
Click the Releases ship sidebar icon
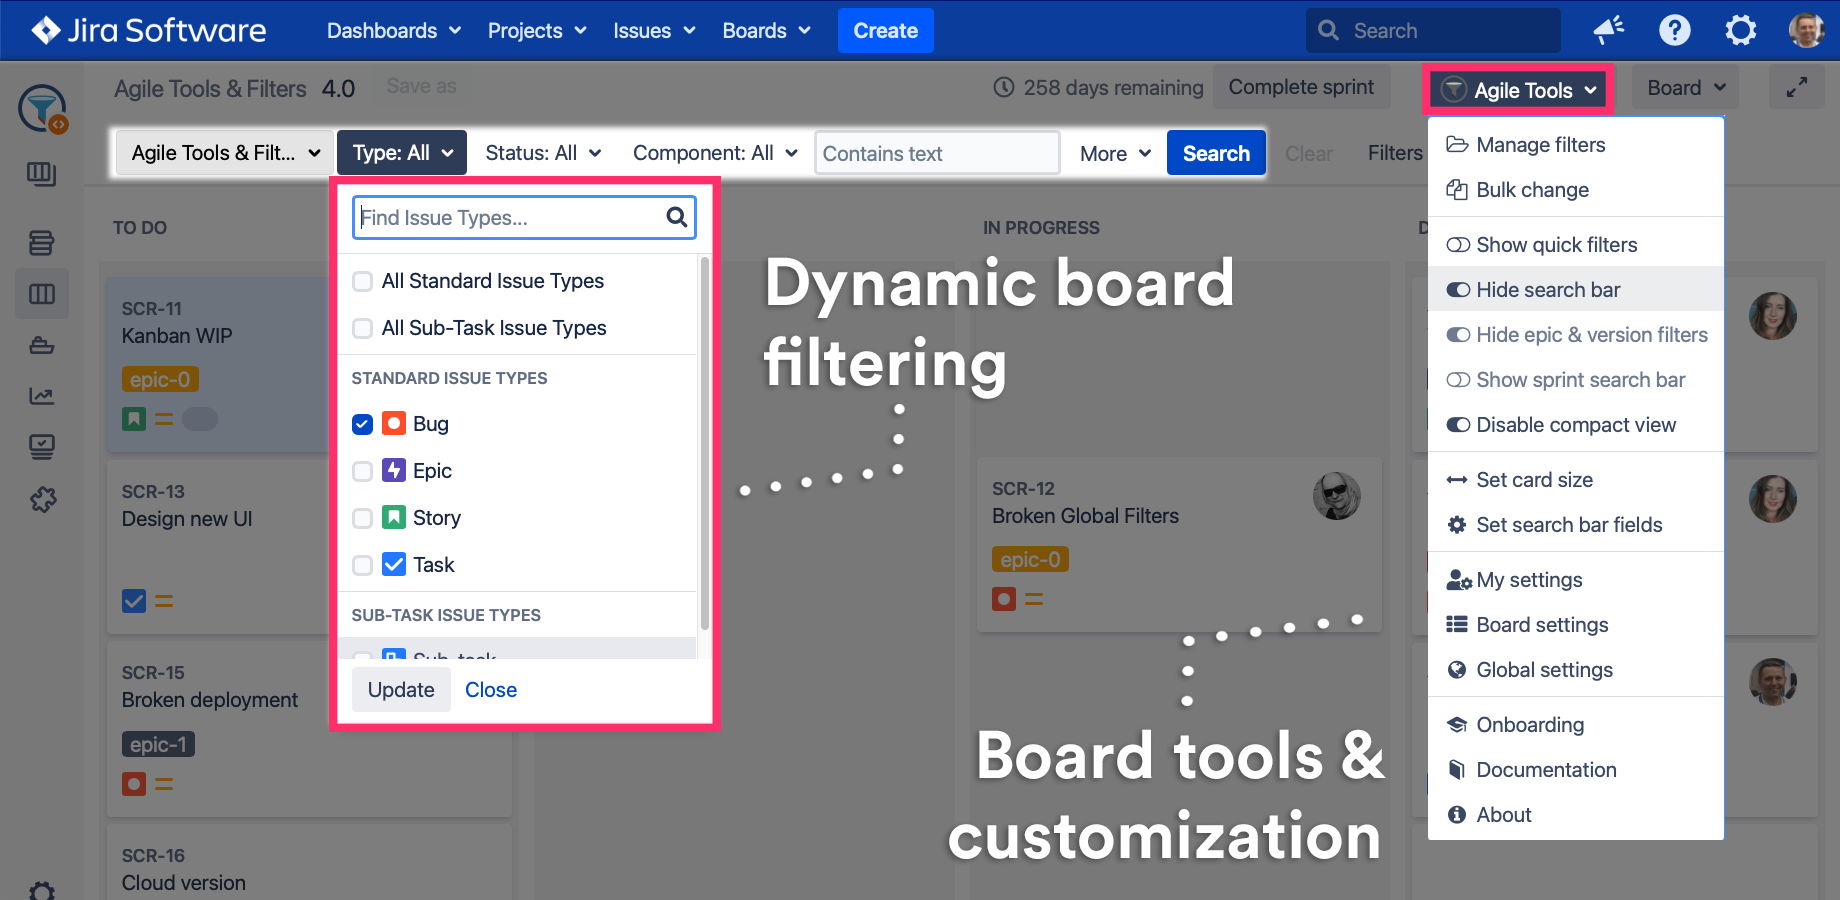coord(42,346)
